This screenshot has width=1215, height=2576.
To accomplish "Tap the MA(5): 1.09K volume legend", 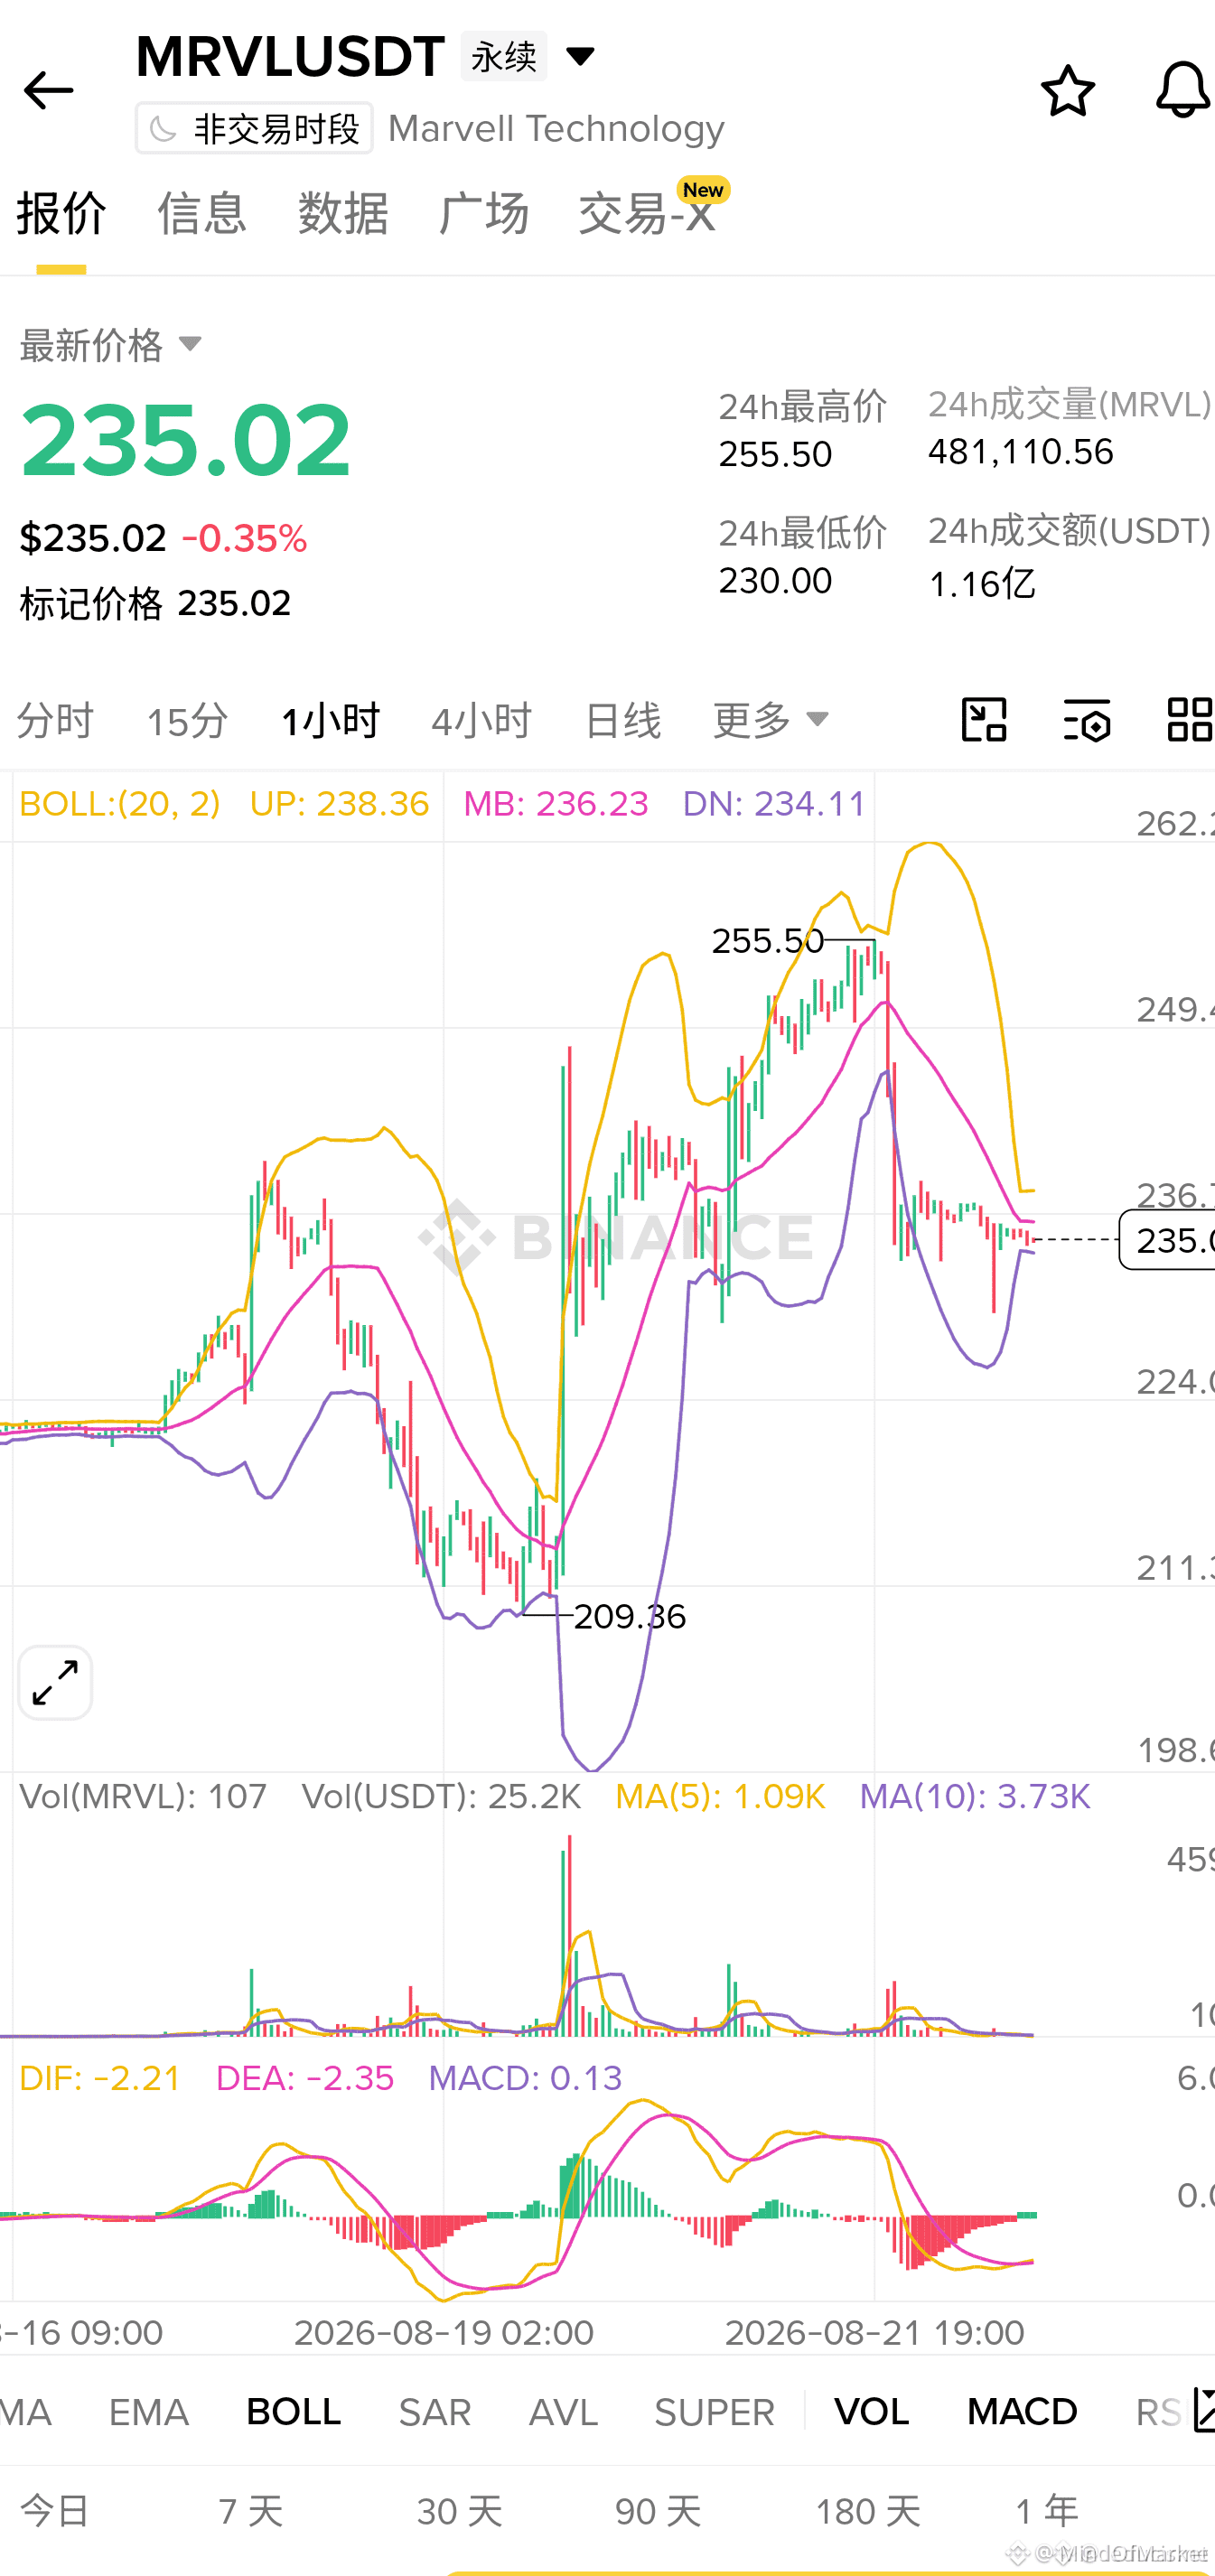I will pyautogui.click(x=720, y=1796).
